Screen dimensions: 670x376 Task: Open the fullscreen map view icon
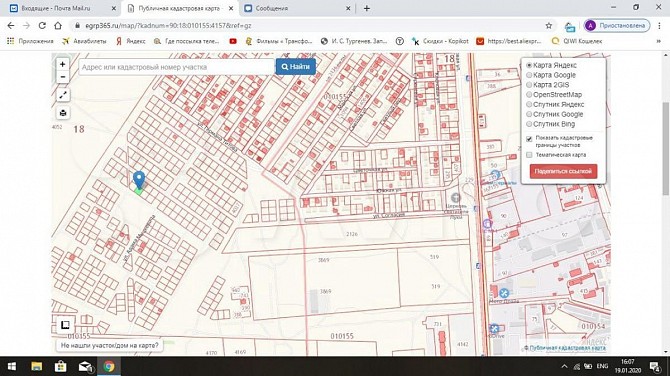(63, 95)
